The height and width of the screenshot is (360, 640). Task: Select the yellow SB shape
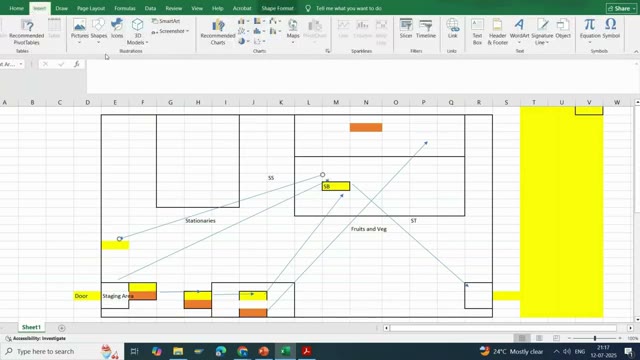(x=336, y=187)
